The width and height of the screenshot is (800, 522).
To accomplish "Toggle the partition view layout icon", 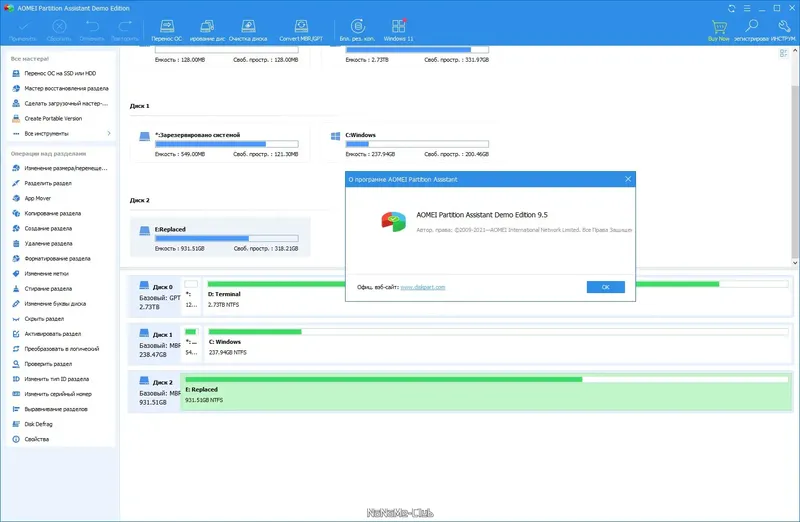I will (x=784, y=54).
